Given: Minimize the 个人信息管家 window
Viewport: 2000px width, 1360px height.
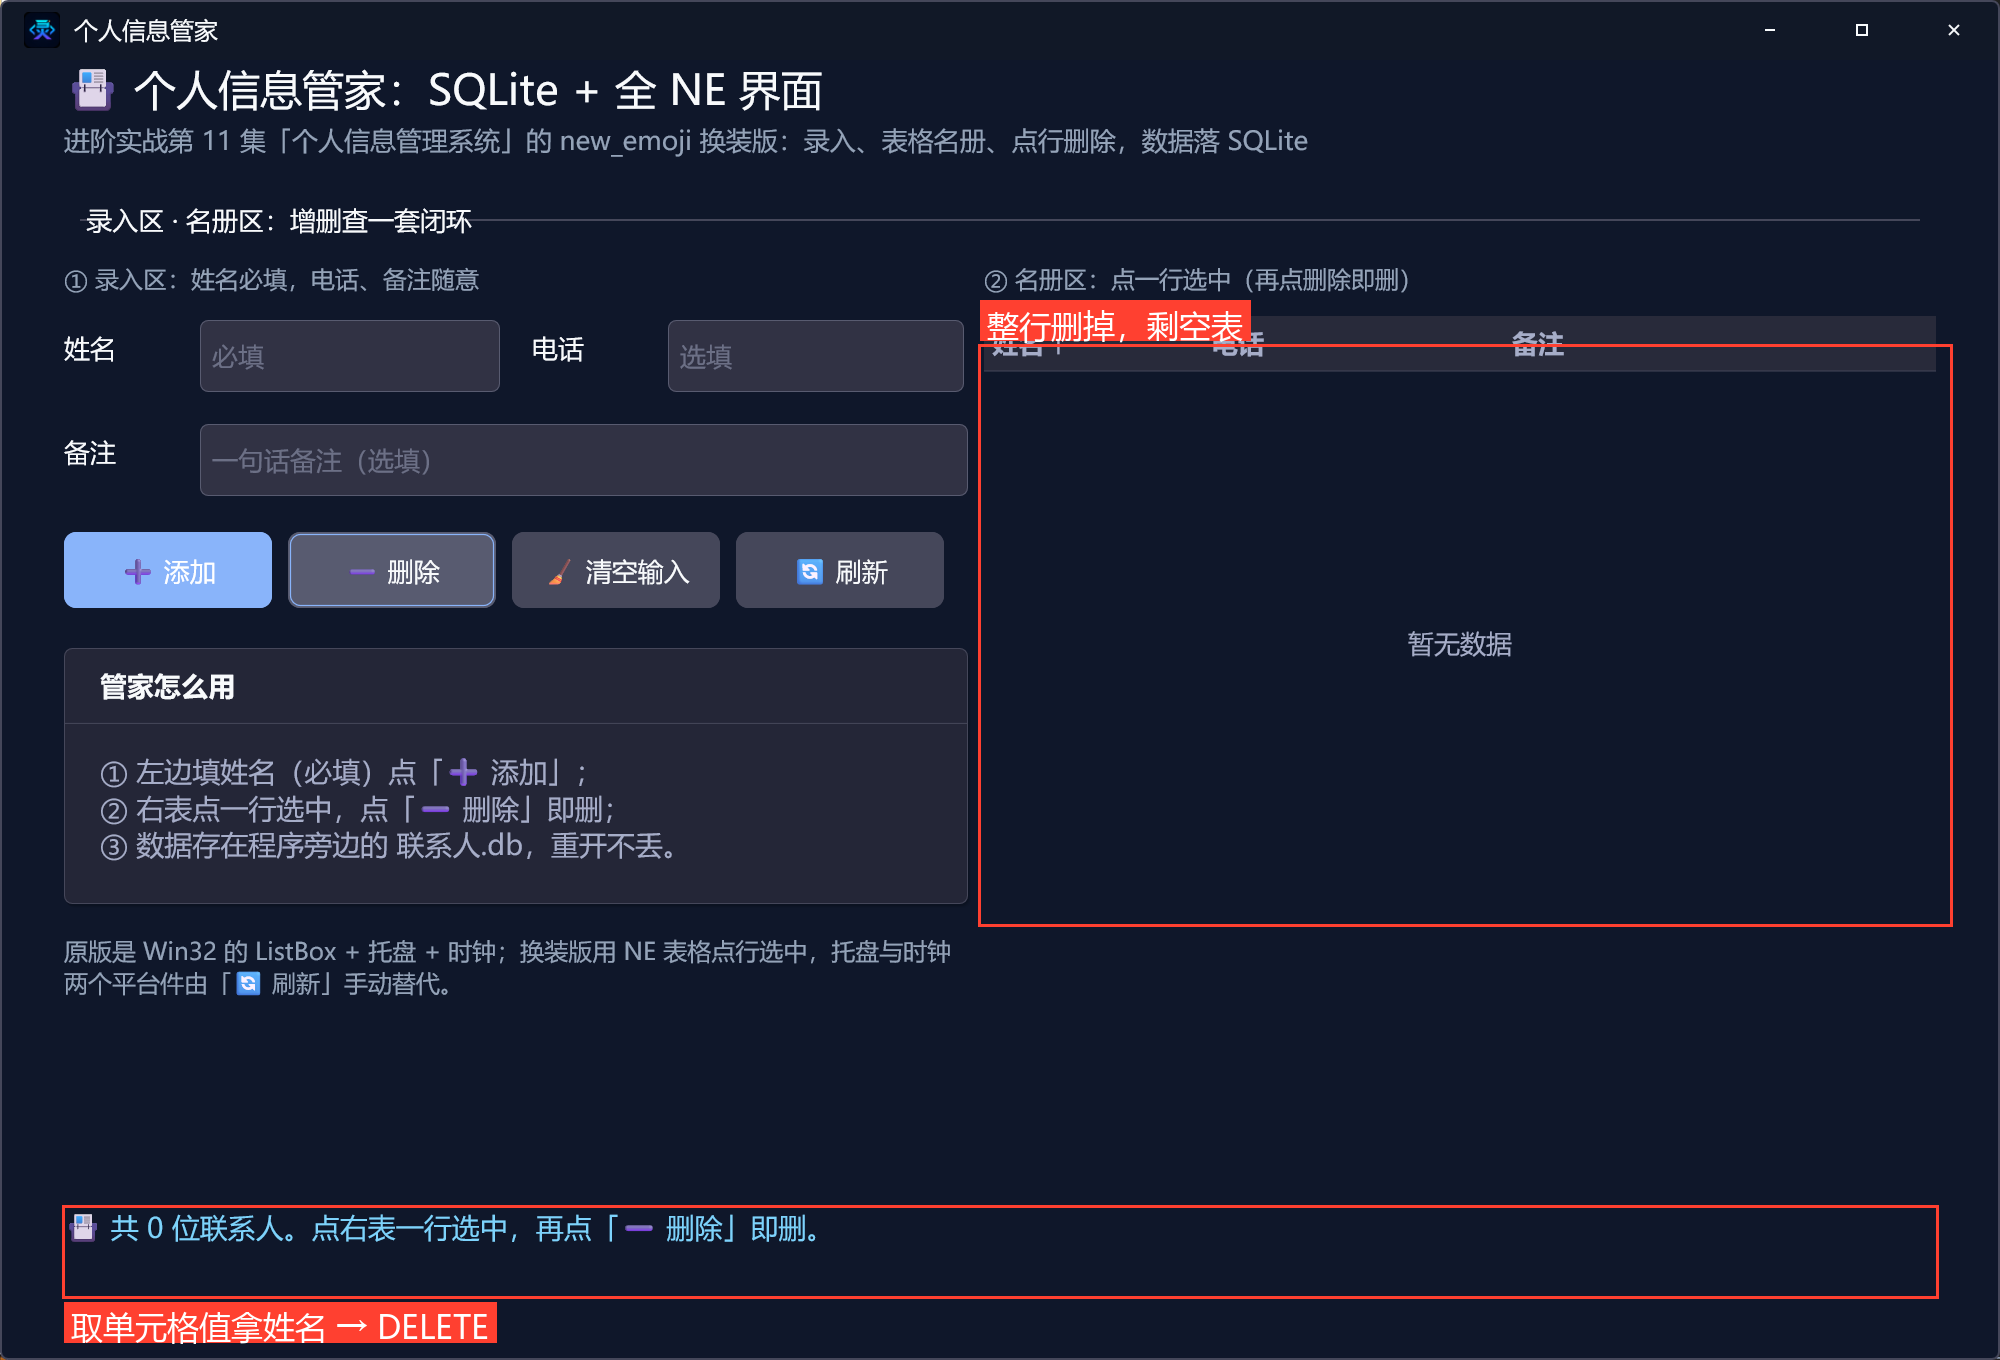Looking at the screenshot, I should point(1770,30).
